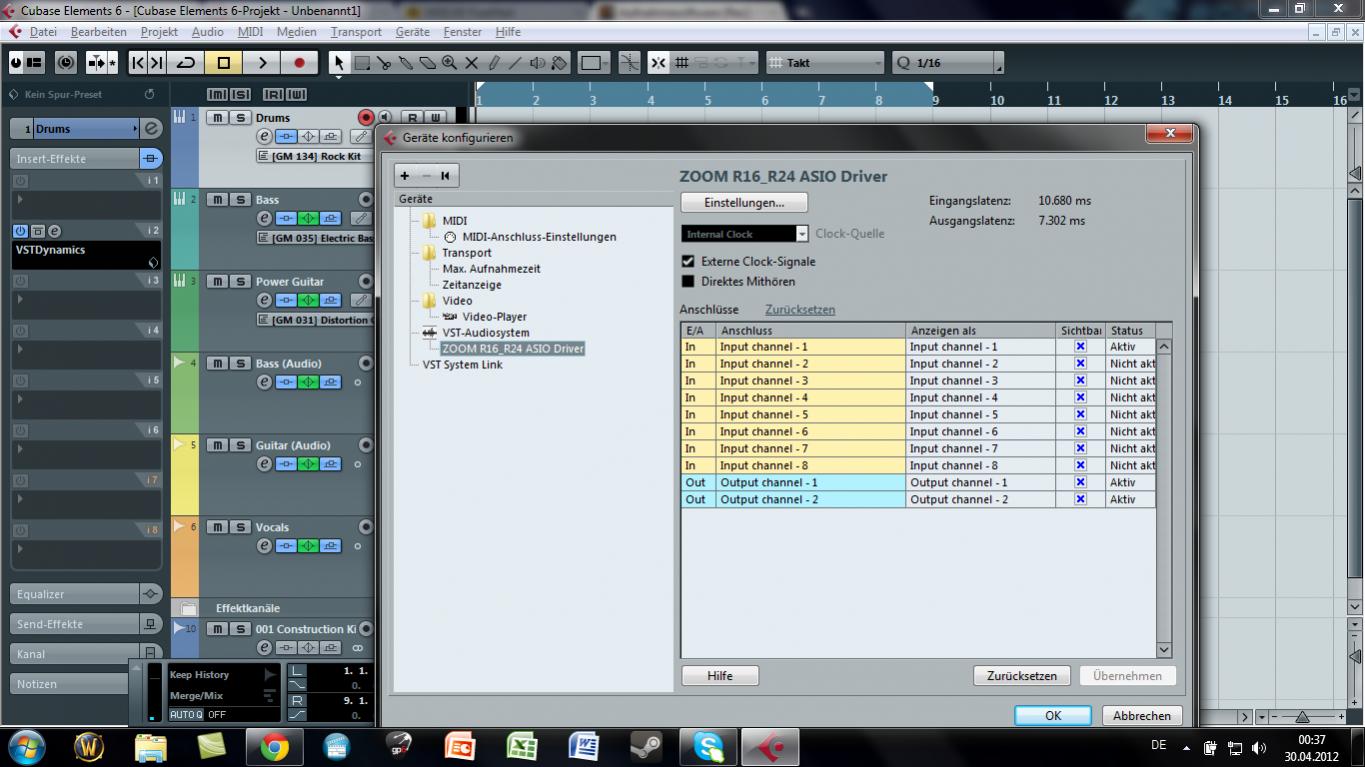Expand the empty insert slot i1 arrow

(20, 200)
